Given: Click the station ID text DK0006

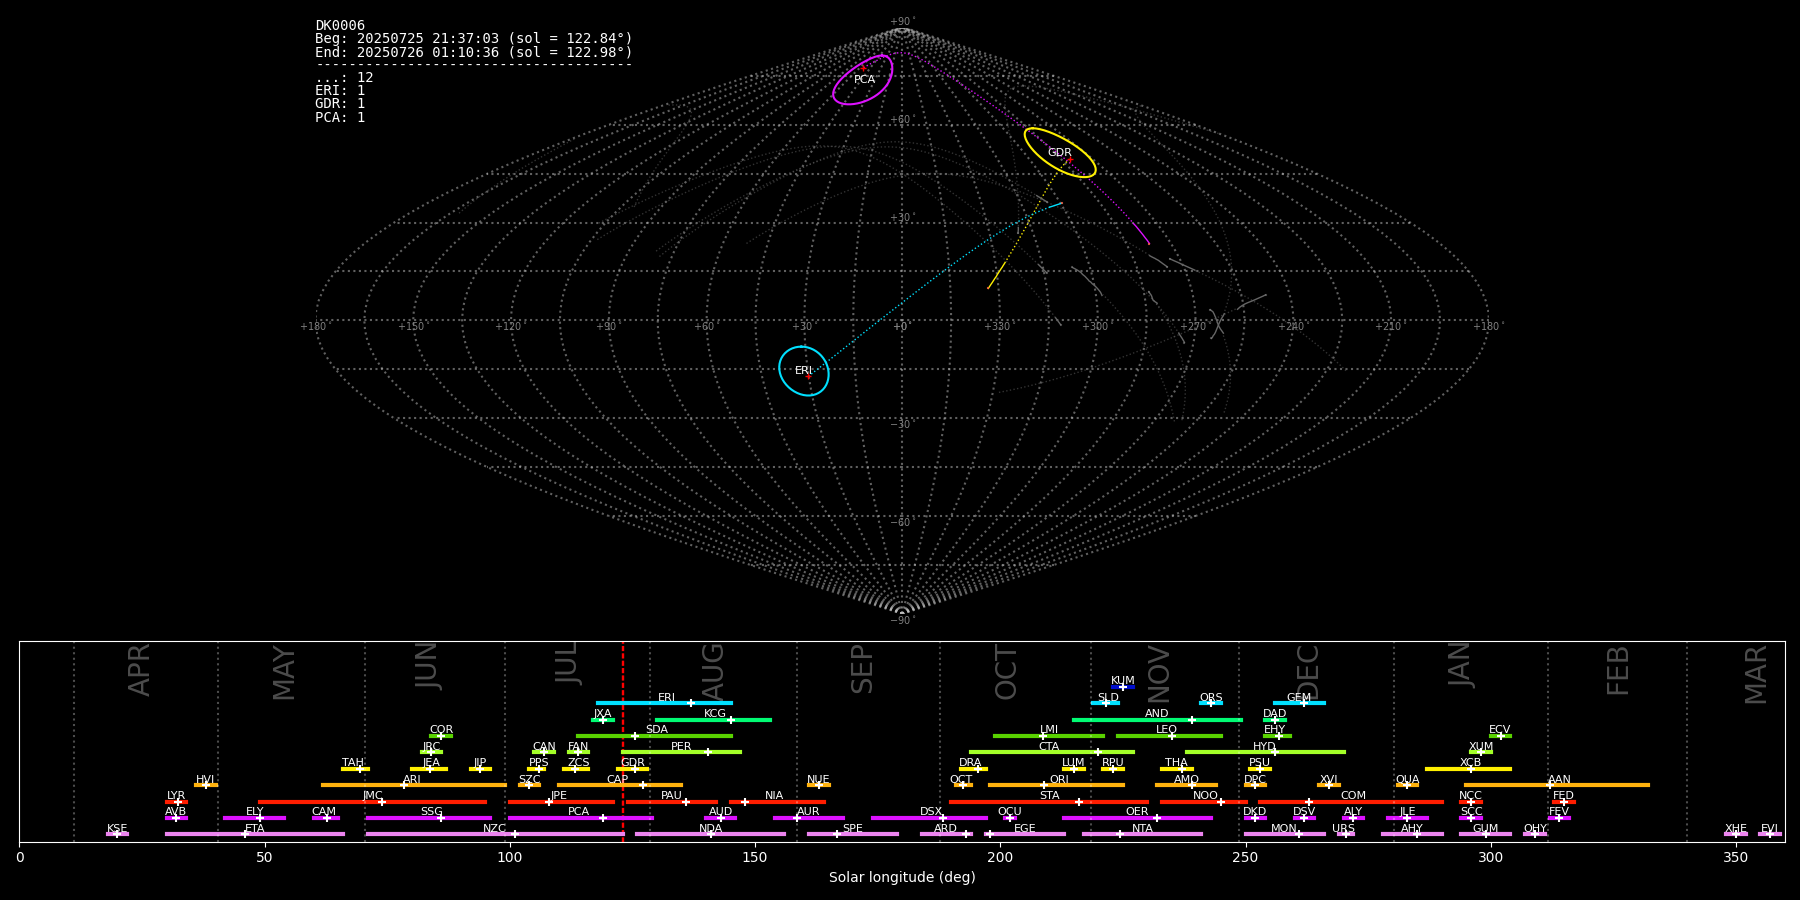Looking at the screenshot, I should 340,26.
